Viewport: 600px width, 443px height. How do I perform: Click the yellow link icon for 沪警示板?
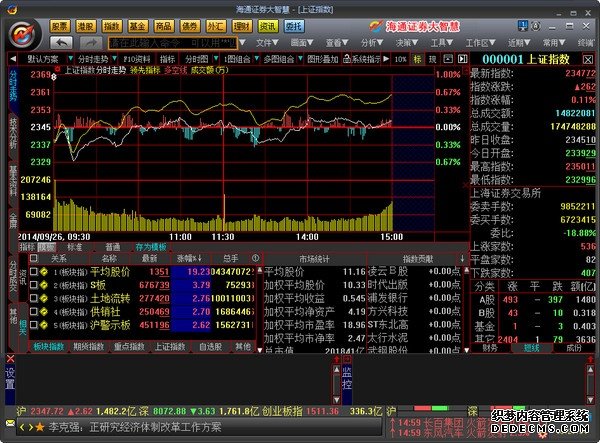[x=44, y=325]
